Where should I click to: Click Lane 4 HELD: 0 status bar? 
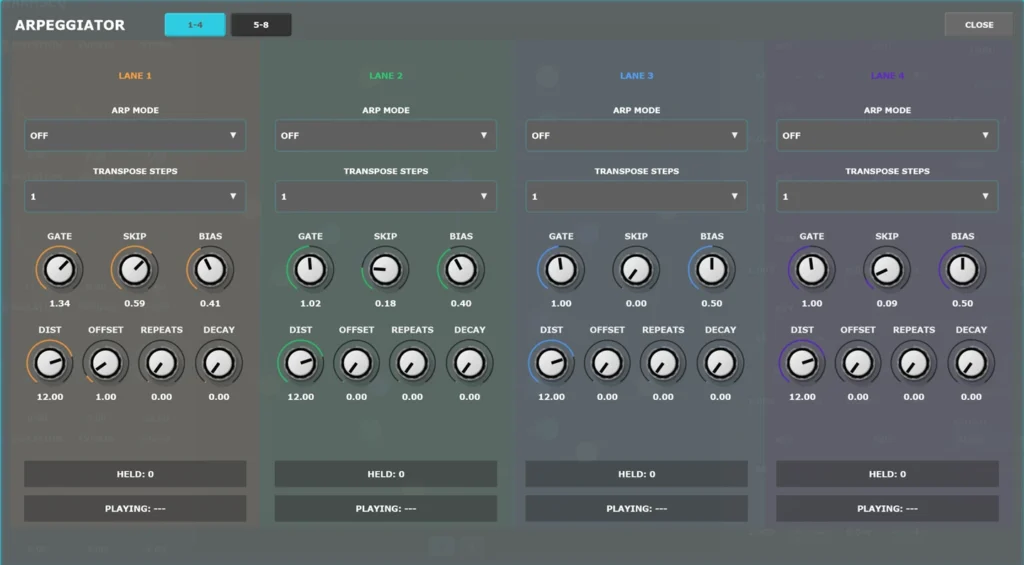coord(888,474)
